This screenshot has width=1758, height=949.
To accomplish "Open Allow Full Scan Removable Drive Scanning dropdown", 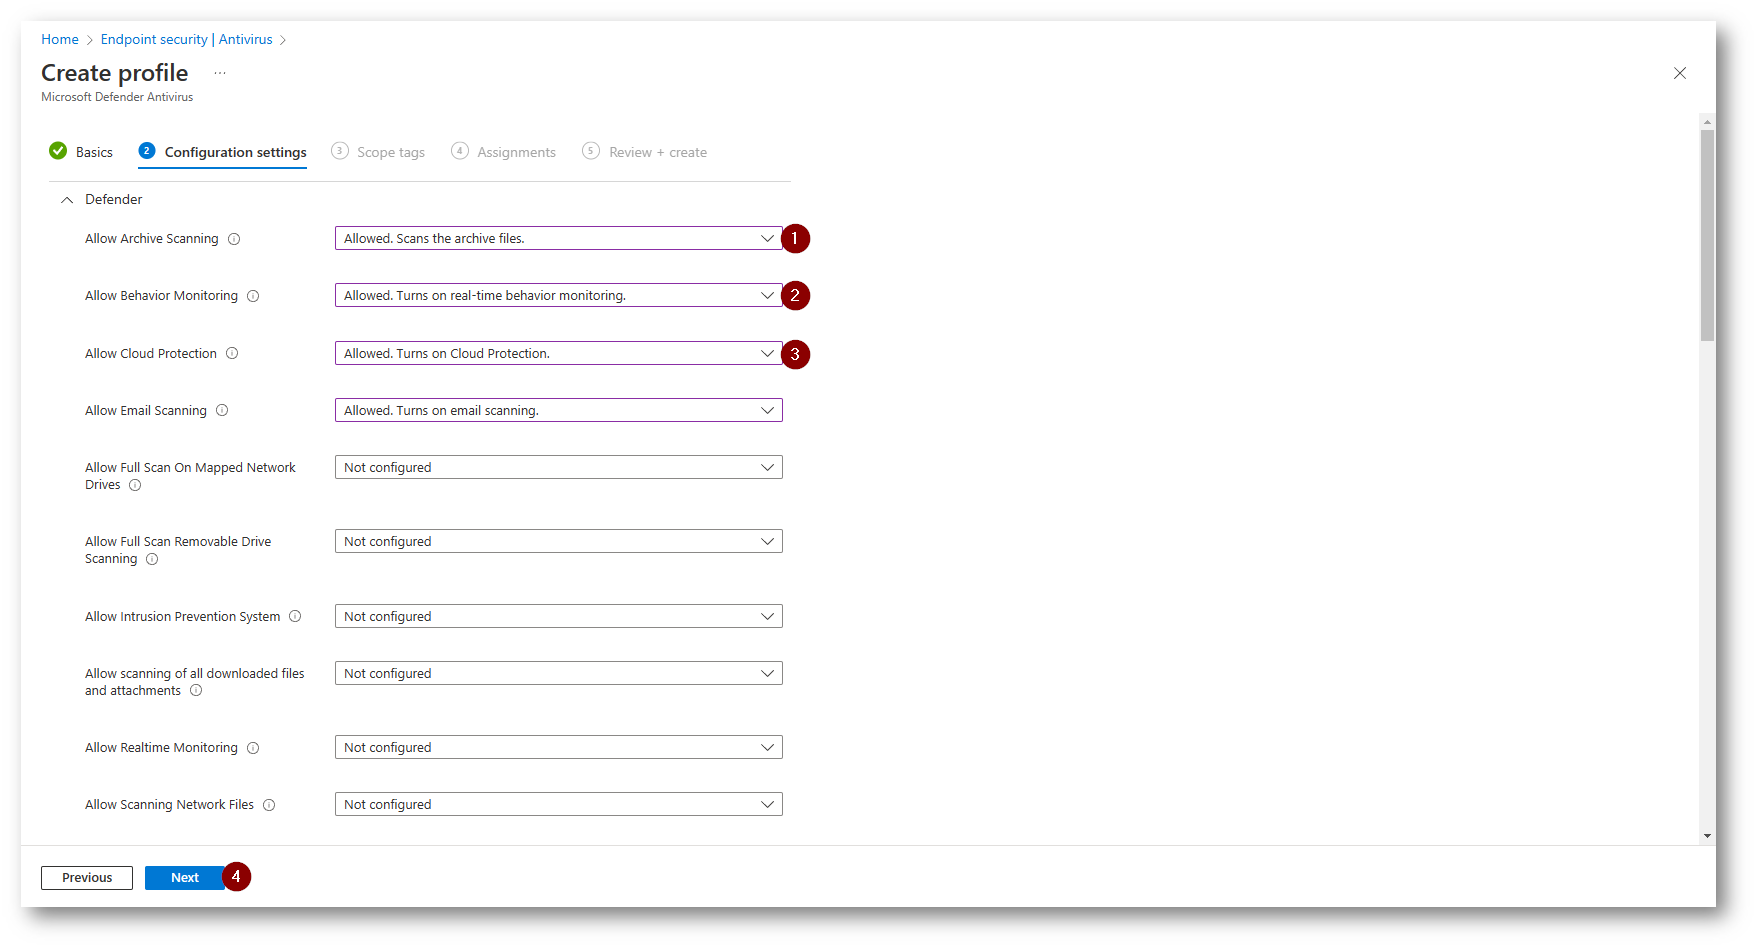I will (x=558, y=541).
